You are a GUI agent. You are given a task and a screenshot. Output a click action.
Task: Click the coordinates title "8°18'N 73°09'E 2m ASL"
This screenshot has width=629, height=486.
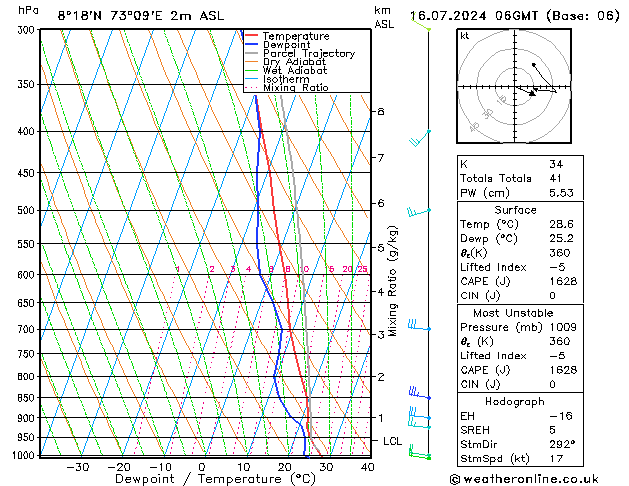140,16
